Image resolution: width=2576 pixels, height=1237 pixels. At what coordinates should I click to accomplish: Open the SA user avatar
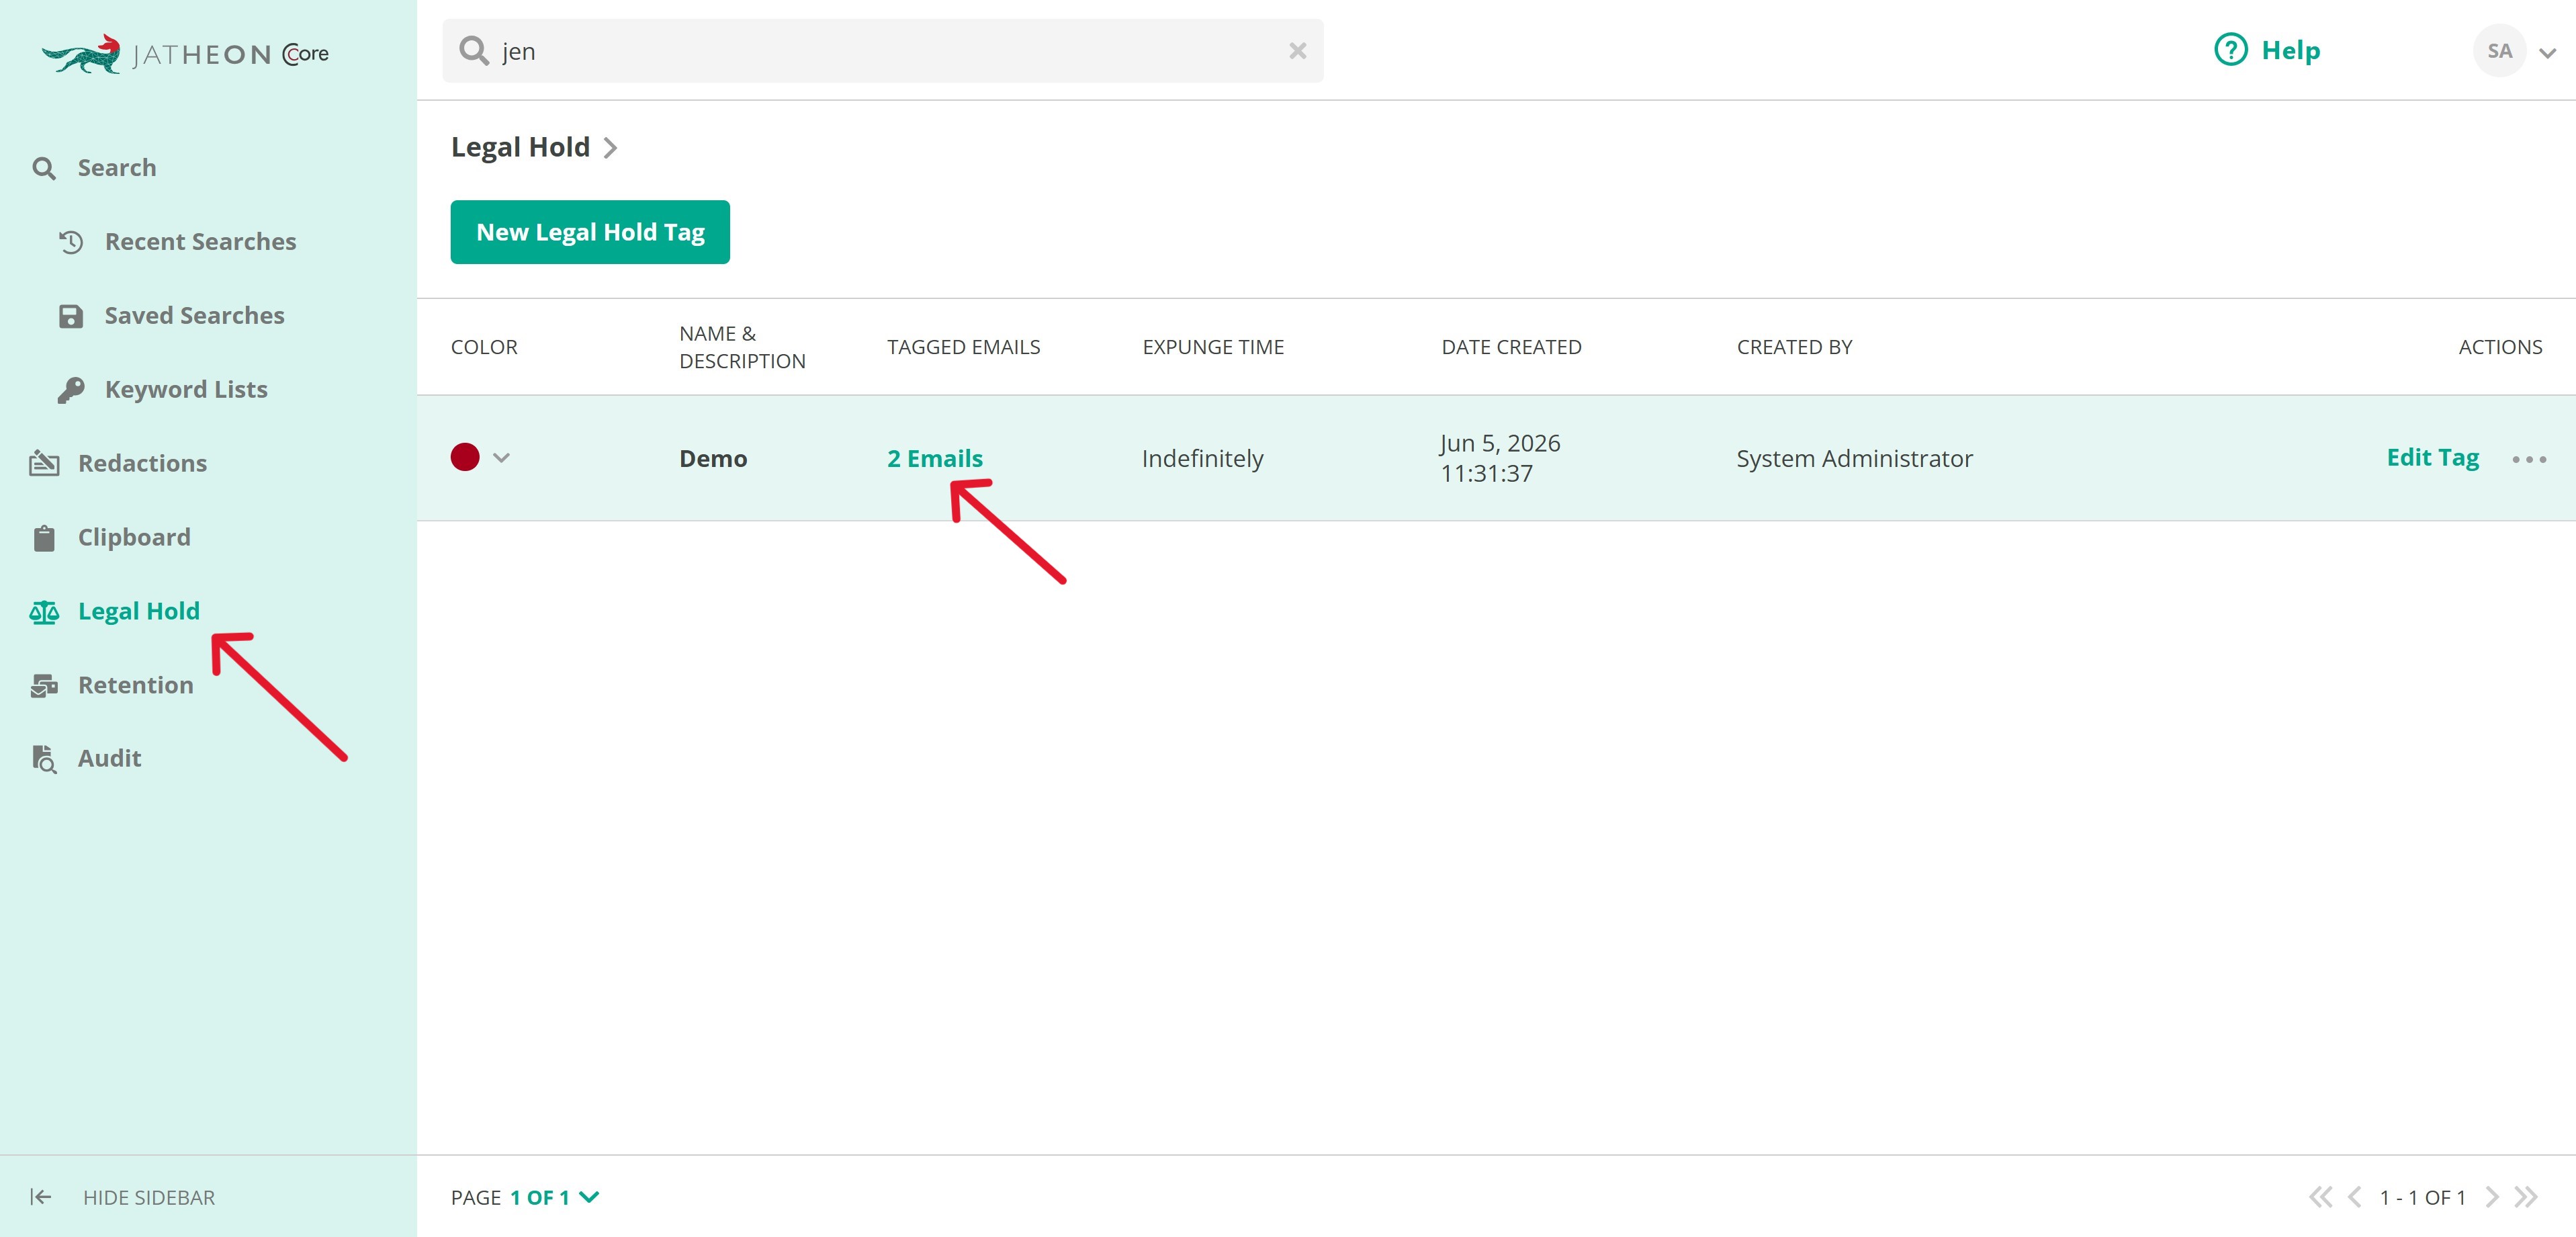(2499, 51)
